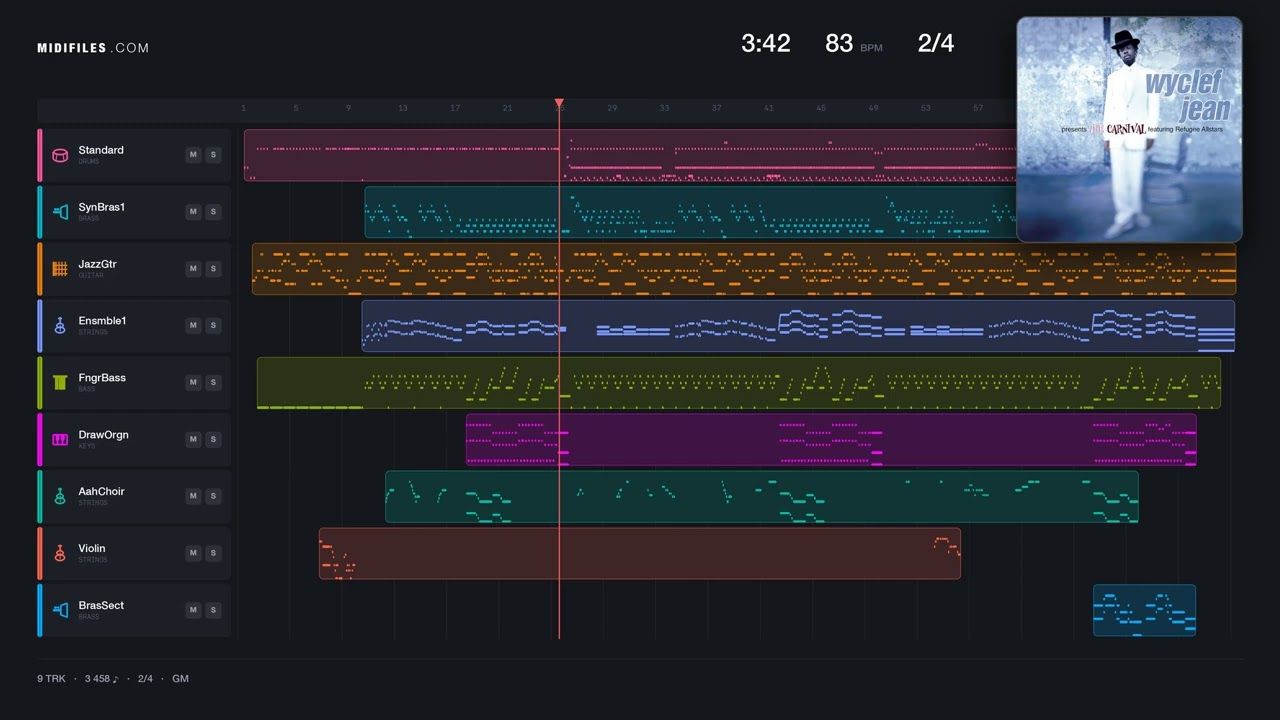Mute the SynBras1 track
Screen dimensions: 1280x720
(193, 212)
